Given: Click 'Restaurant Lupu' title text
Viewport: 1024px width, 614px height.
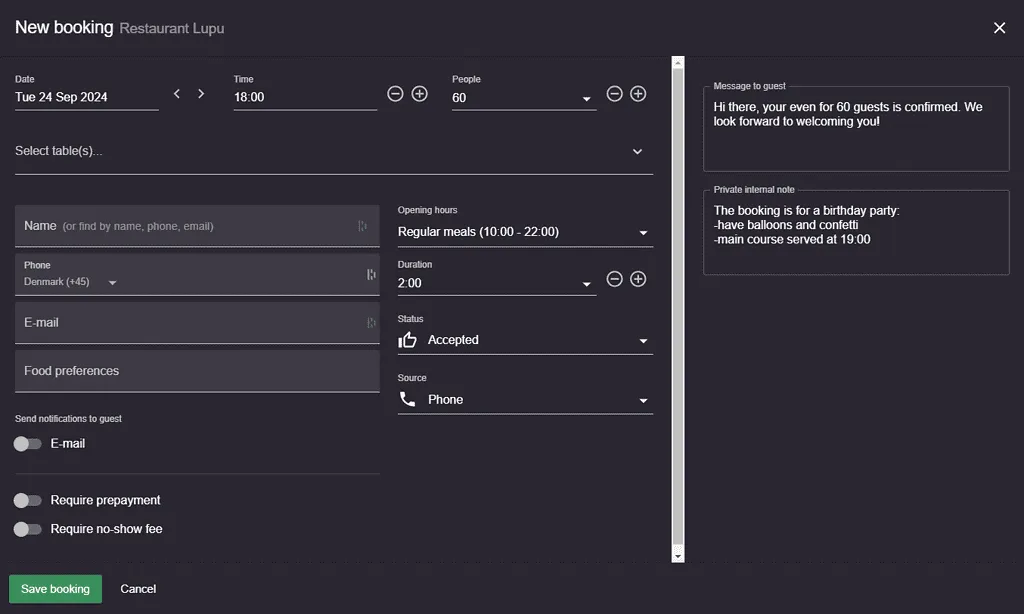Looking at the screenshot, I should point(172,28).
